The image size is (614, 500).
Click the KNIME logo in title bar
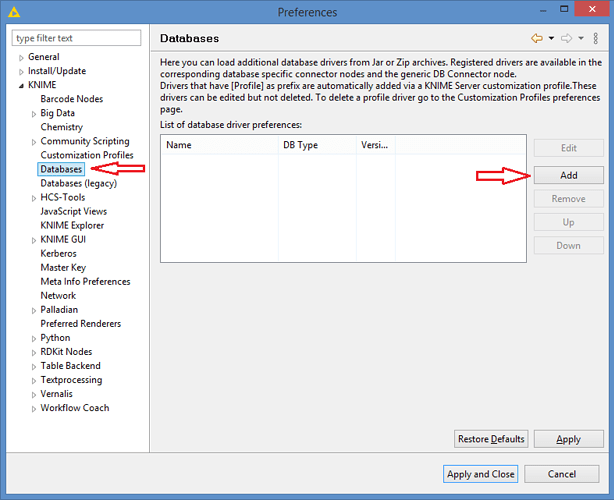coord(13,12)
